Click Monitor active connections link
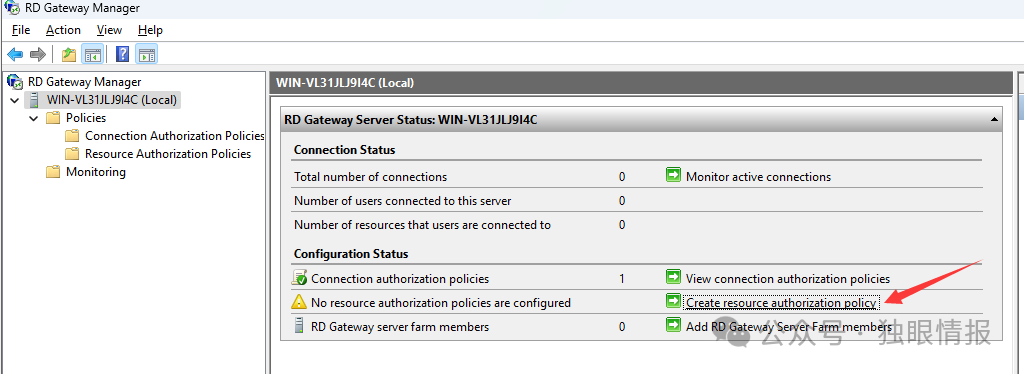This screenshot has width=1024, height=374. tap(758, 177)
